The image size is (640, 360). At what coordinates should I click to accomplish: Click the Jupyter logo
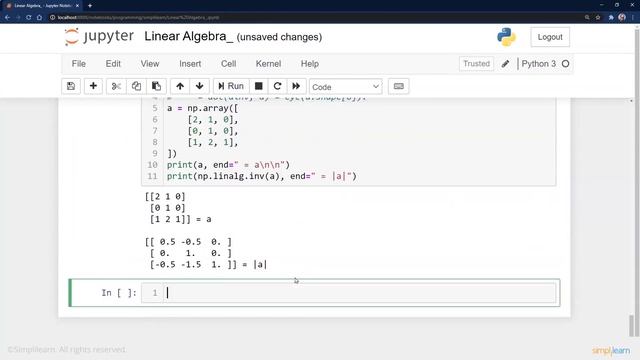click(99, 37)
